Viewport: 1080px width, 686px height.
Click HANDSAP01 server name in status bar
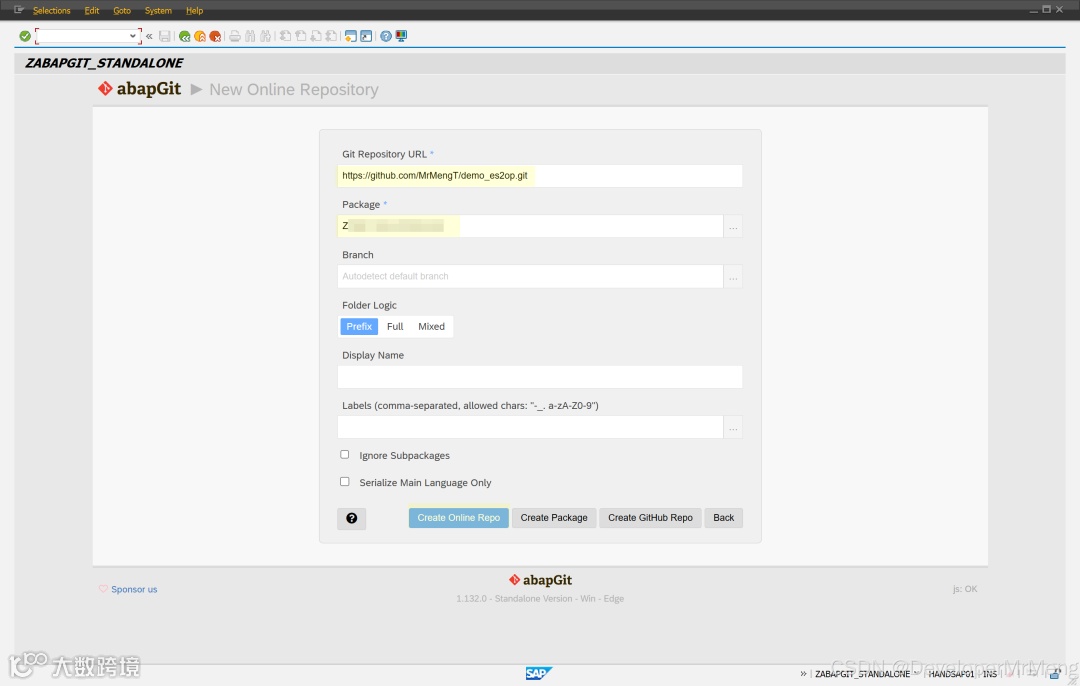pyautogui.click(x=951, y=674)
